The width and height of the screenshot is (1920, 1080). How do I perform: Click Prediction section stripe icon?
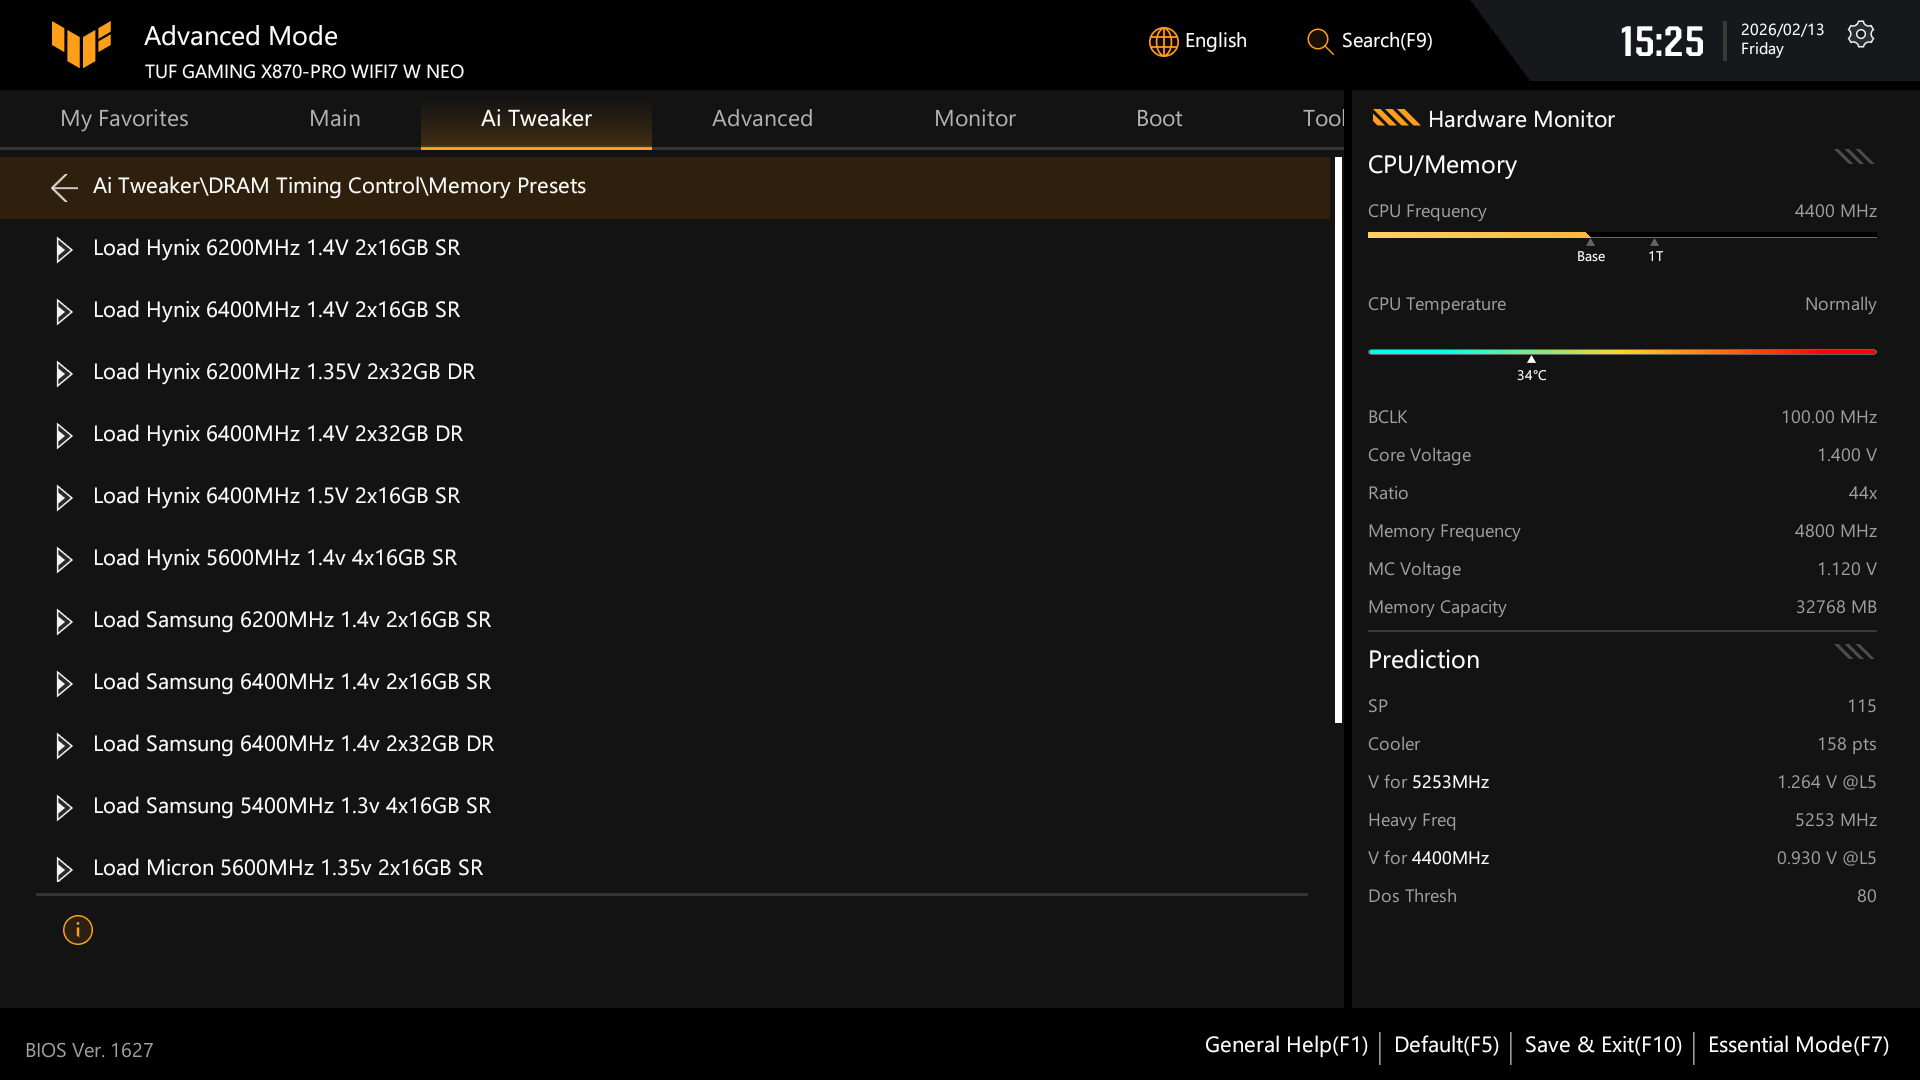point(1853,652)
